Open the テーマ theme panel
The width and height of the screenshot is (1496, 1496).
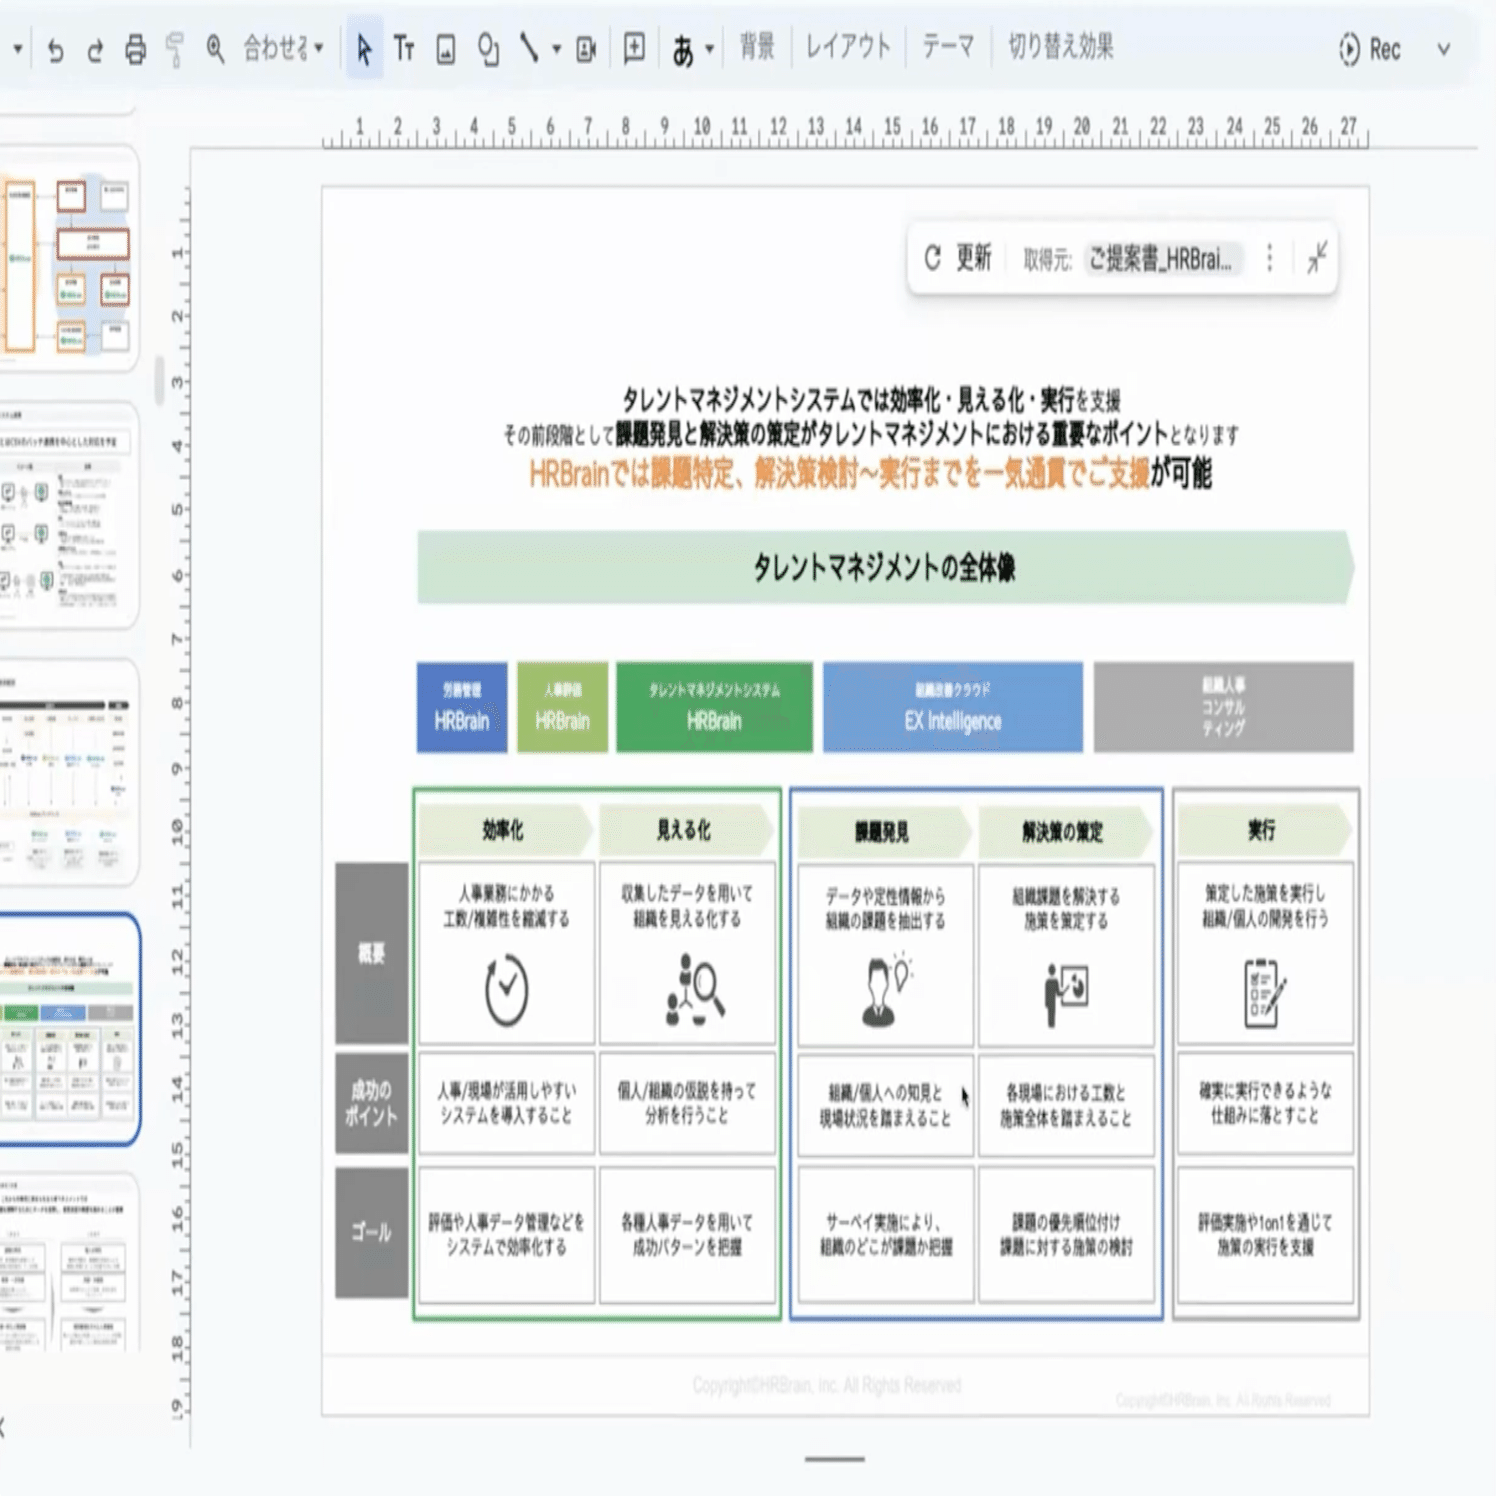(x=948, y=47)
